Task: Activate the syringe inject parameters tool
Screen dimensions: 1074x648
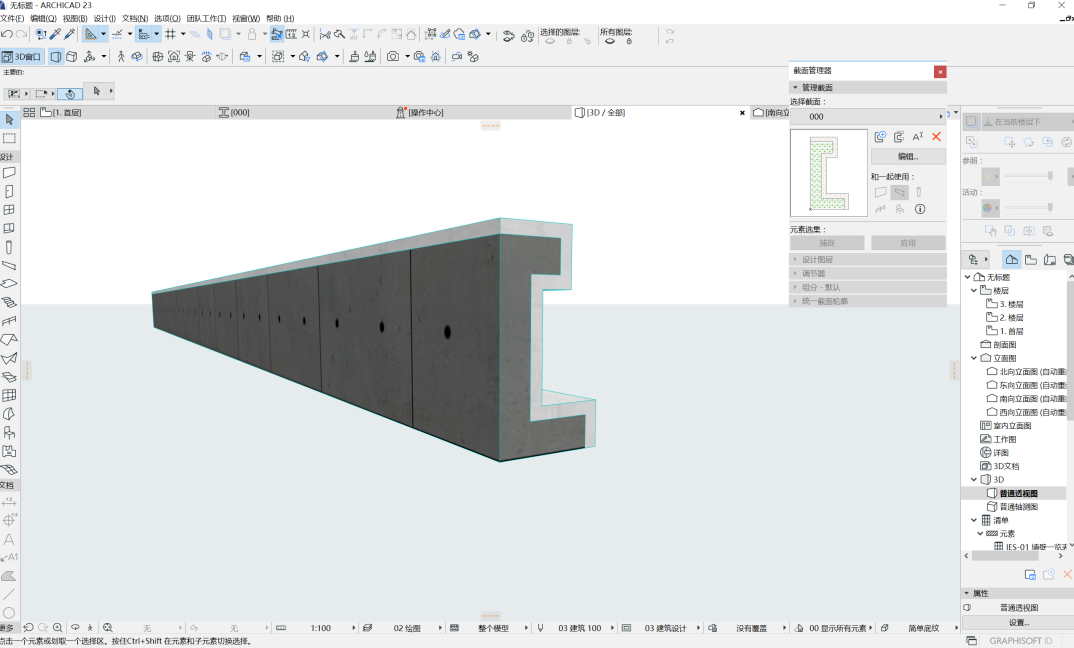Action: pos(69,34)
